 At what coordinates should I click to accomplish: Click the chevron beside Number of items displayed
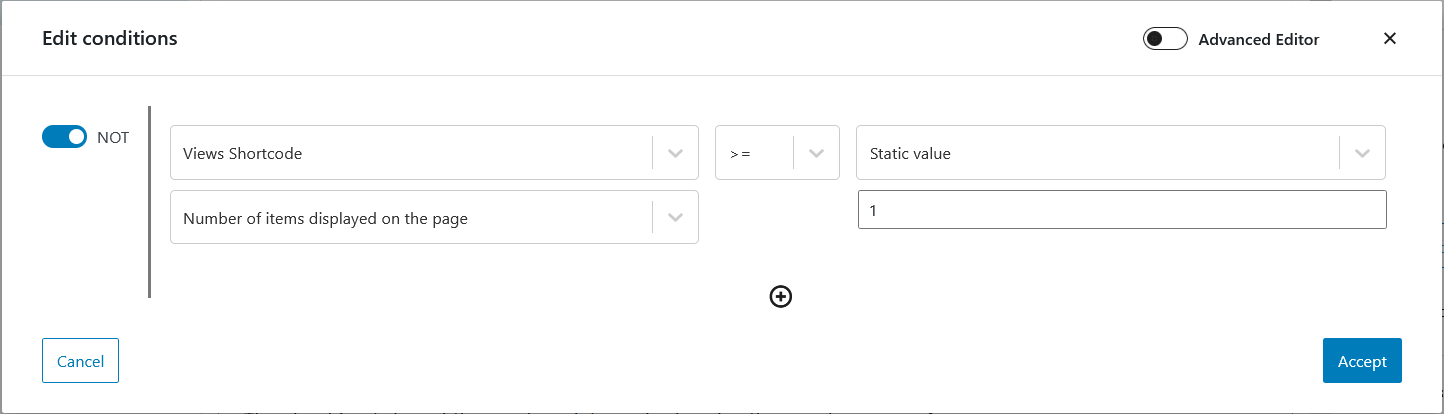[675, 217]
